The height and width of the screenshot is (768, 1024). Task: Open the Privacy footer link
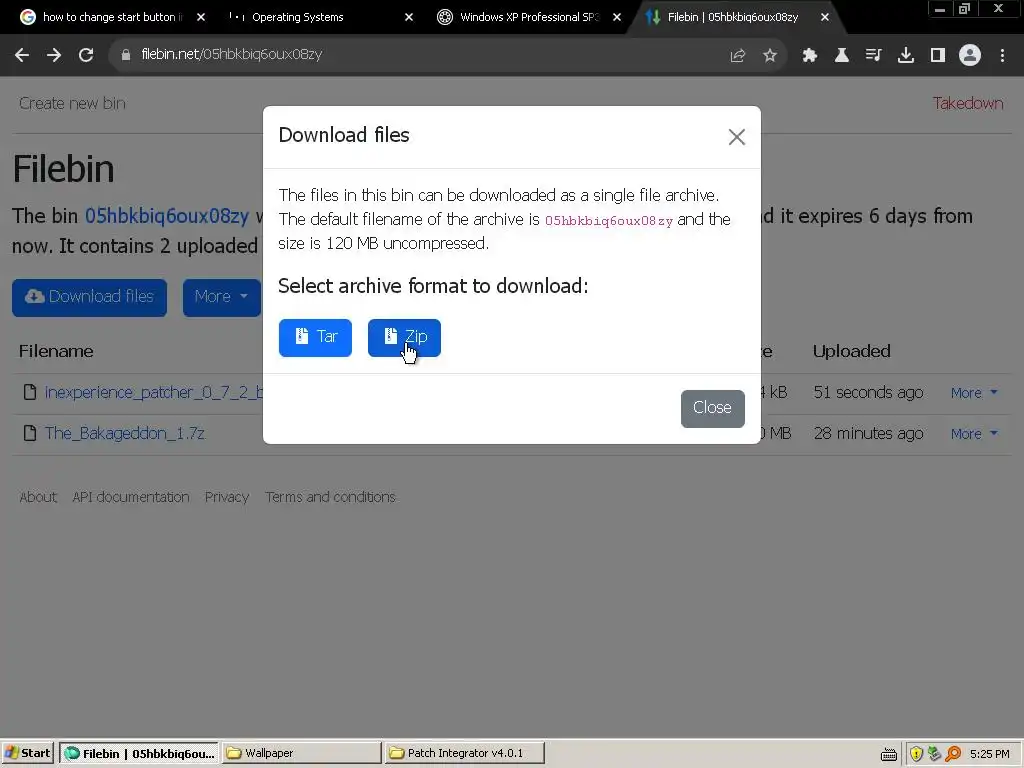[x=227, y=497]
